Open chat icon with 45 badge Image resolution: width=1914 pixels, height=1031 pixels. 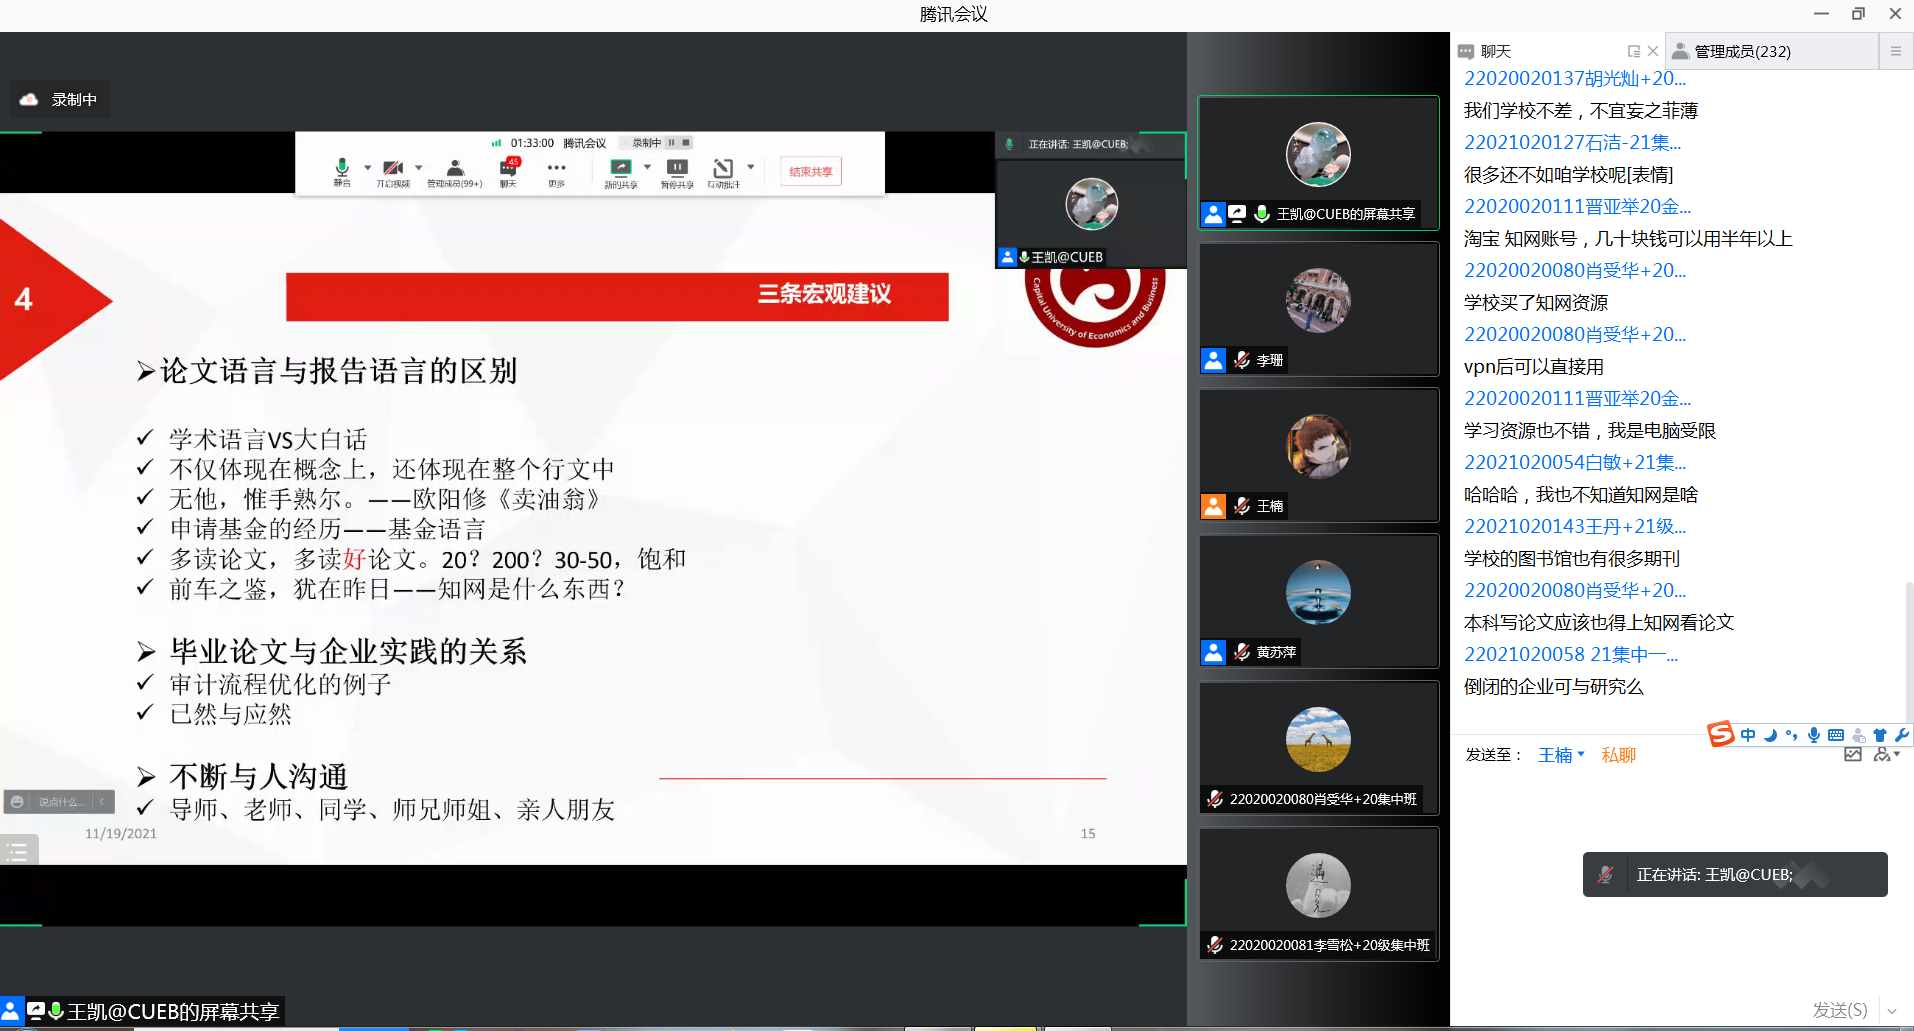(x=509, y=171)
